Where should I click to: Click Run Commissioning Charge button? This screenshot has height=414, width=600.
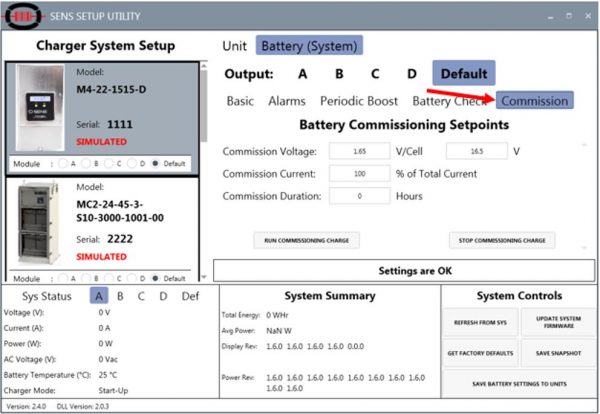(x=307, y=240)
